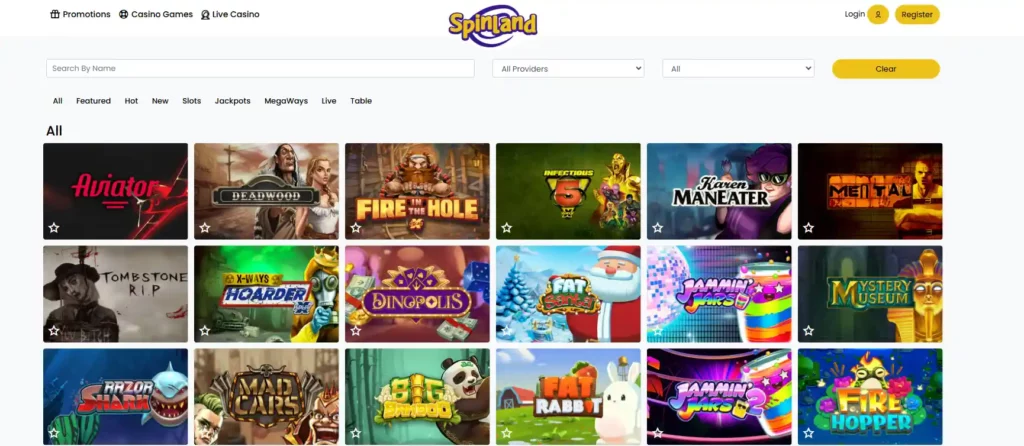The height and width of the screenshot is (446, 1024).
Task: Favorite Big Bamboo with star icon
Action: (x=355, y=432)
